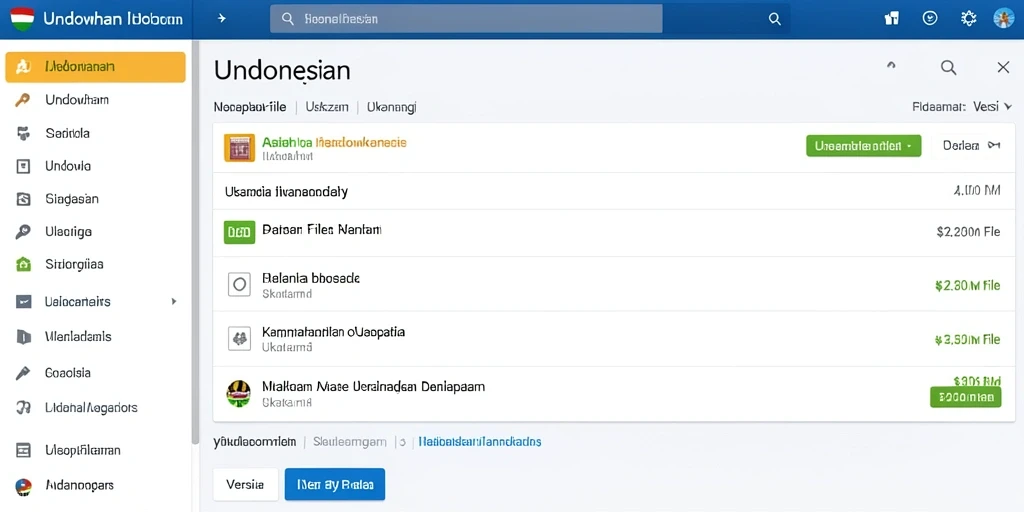Viewport: 1024px width, 512px height.
Task: Click the blue Nen ay Balaa button
Action: [x=335, y=485]
